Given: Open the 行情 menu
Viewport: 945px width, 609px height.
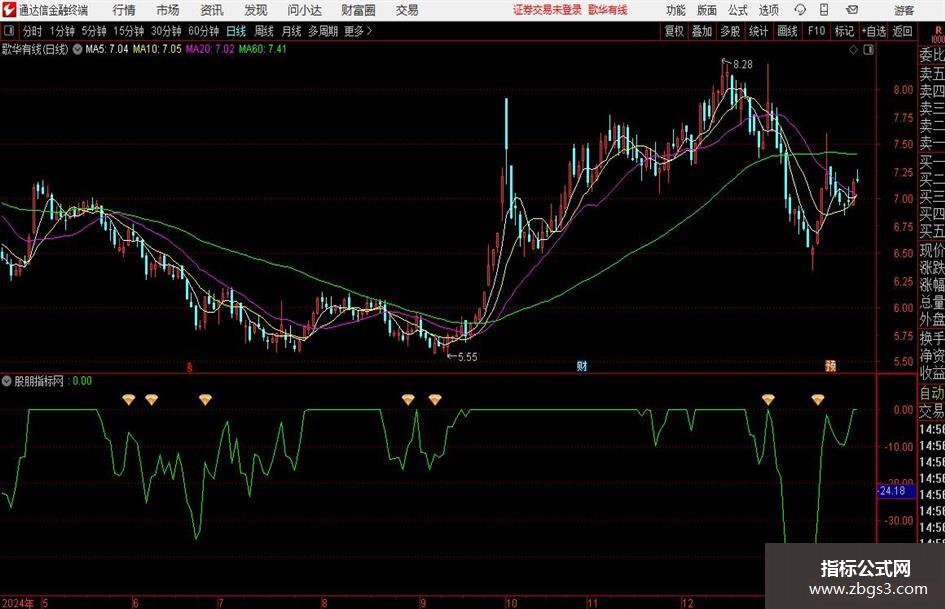Looking at the screenshot, I should pyautogui.click(x=124, y=10).
